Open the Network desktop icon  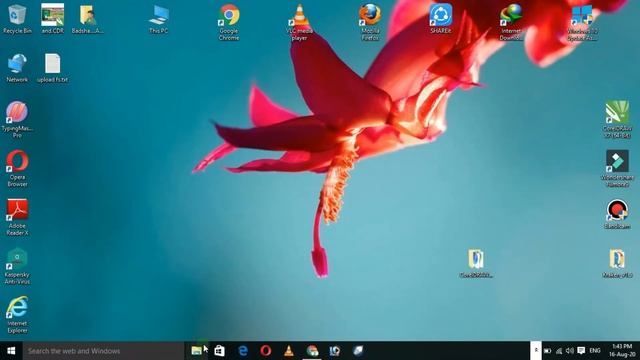(17, 68)
